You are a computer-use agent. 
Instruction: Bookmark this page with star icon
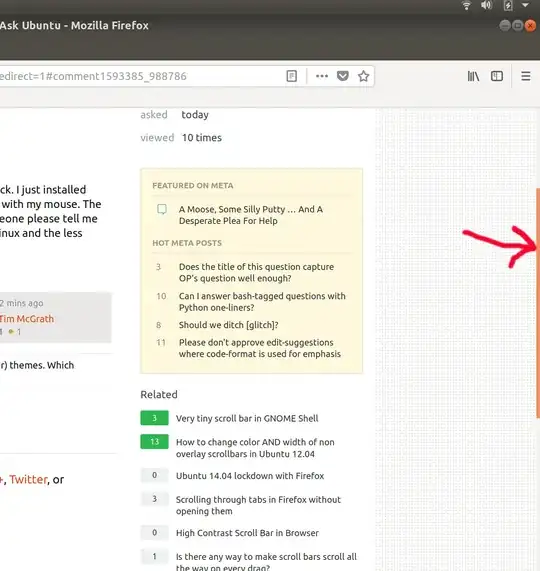click(363, 76)
